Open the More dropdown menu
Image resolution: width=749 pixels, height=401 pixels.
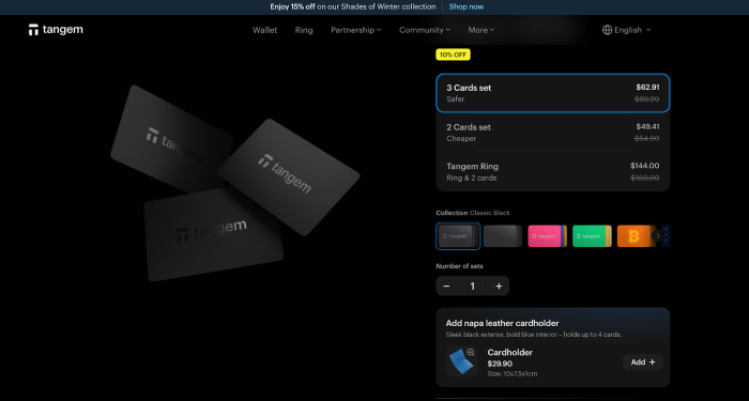[481, 30]
